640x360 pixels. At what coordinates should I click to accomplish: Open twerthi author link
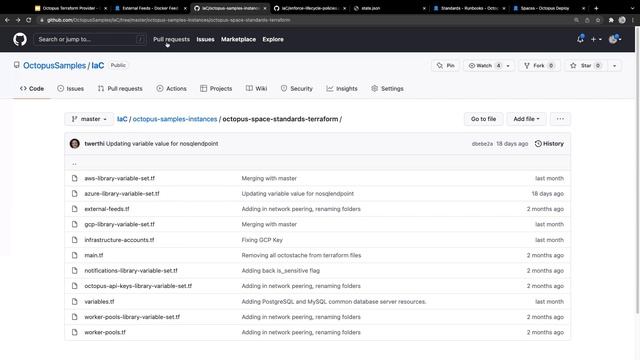coord(94,144)
